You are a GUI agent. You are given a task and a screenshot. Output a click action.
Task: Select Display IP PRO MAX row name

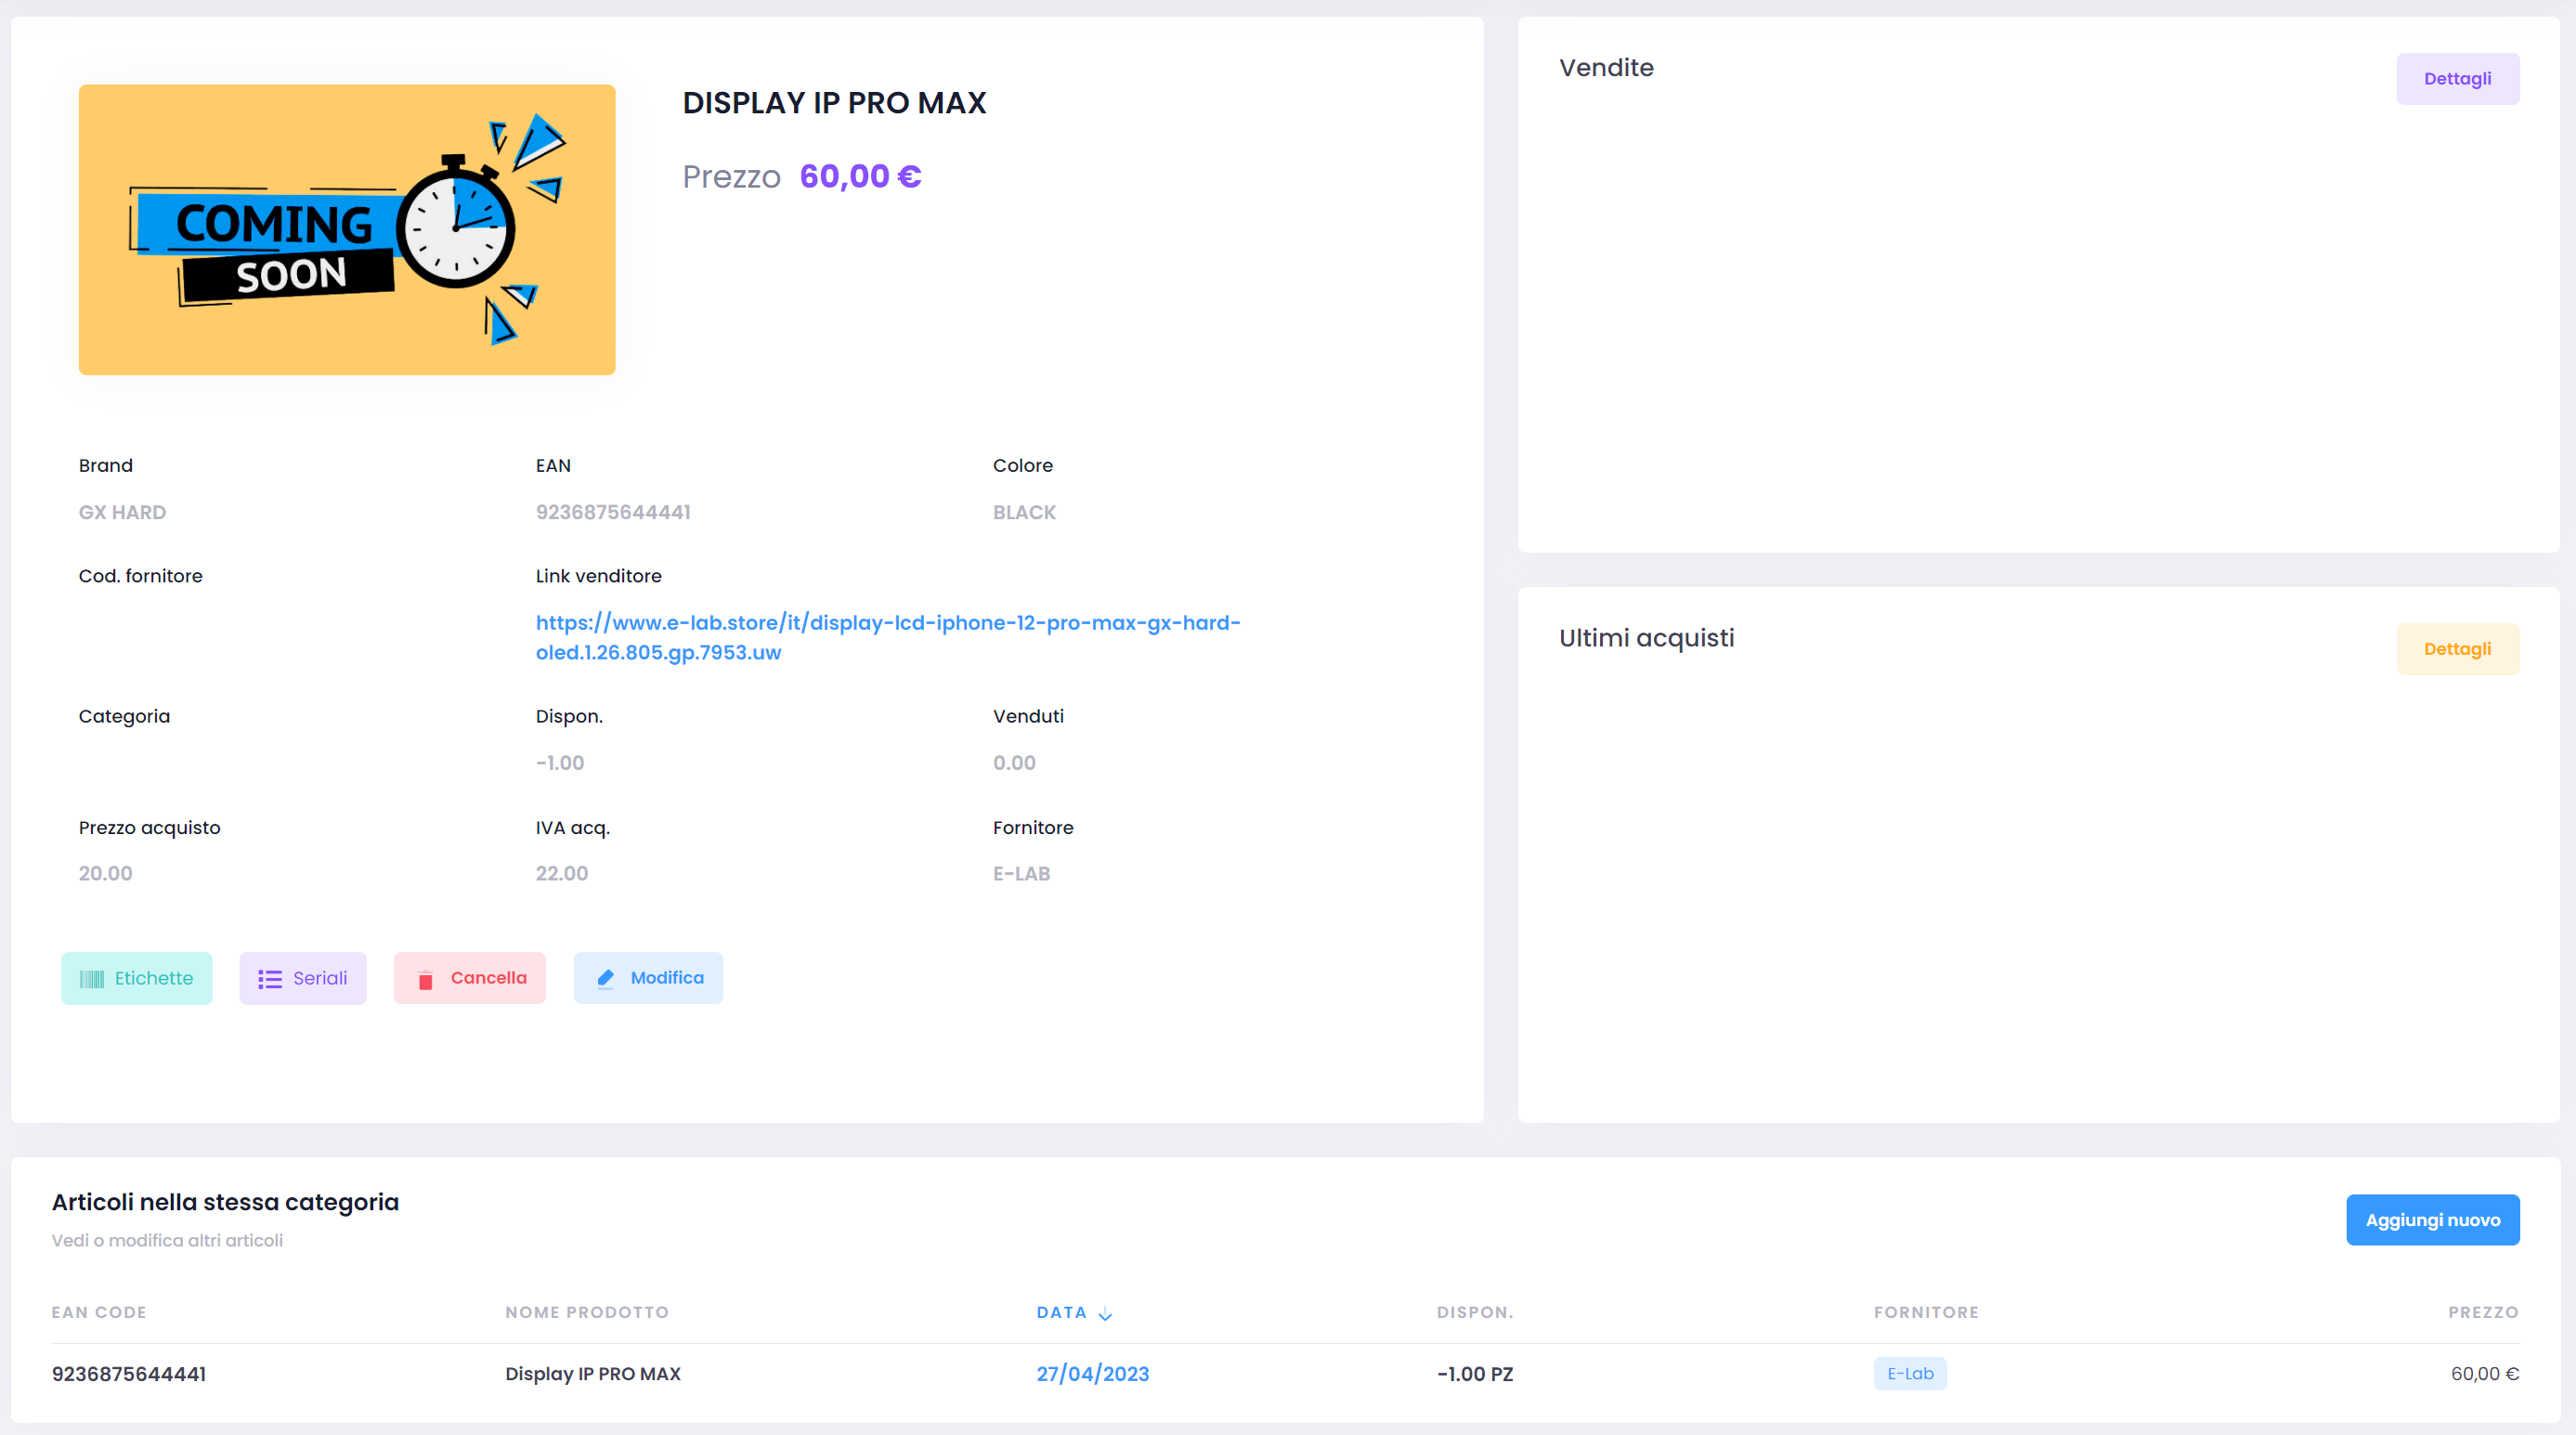tap(593, 1374)
